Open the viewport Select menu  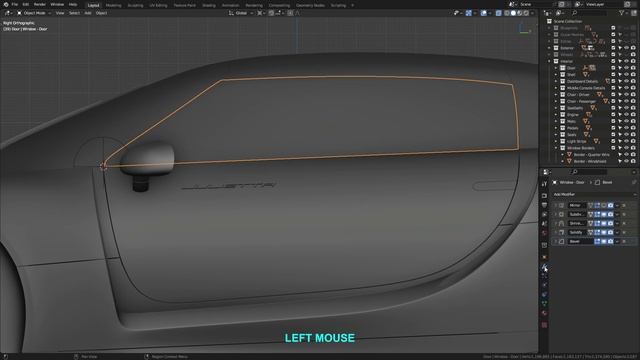point(74,13)
